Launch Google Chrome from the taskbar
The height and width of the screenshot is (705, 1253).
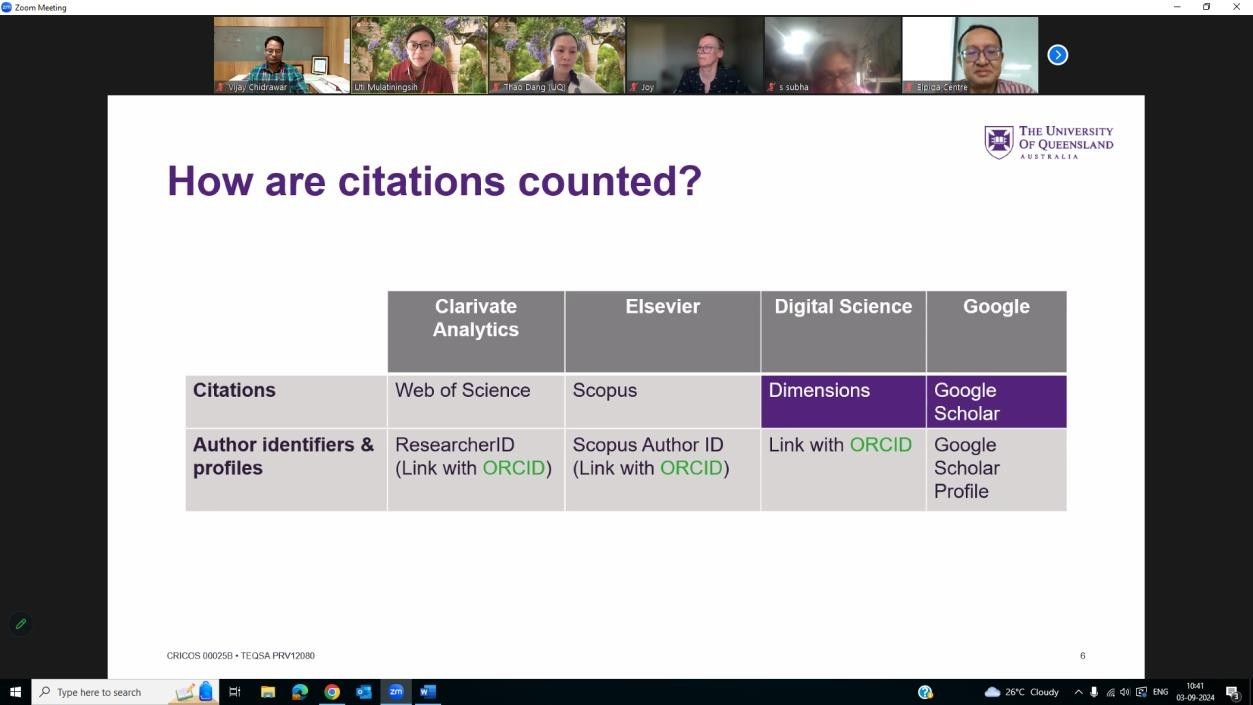[332, 692]
